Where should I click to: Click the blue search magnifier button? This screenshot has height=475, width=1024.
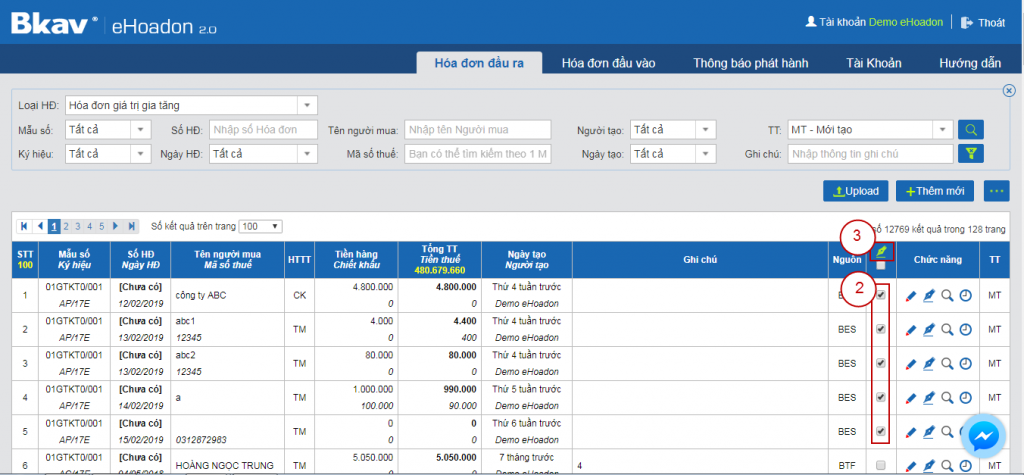(970, 129)
